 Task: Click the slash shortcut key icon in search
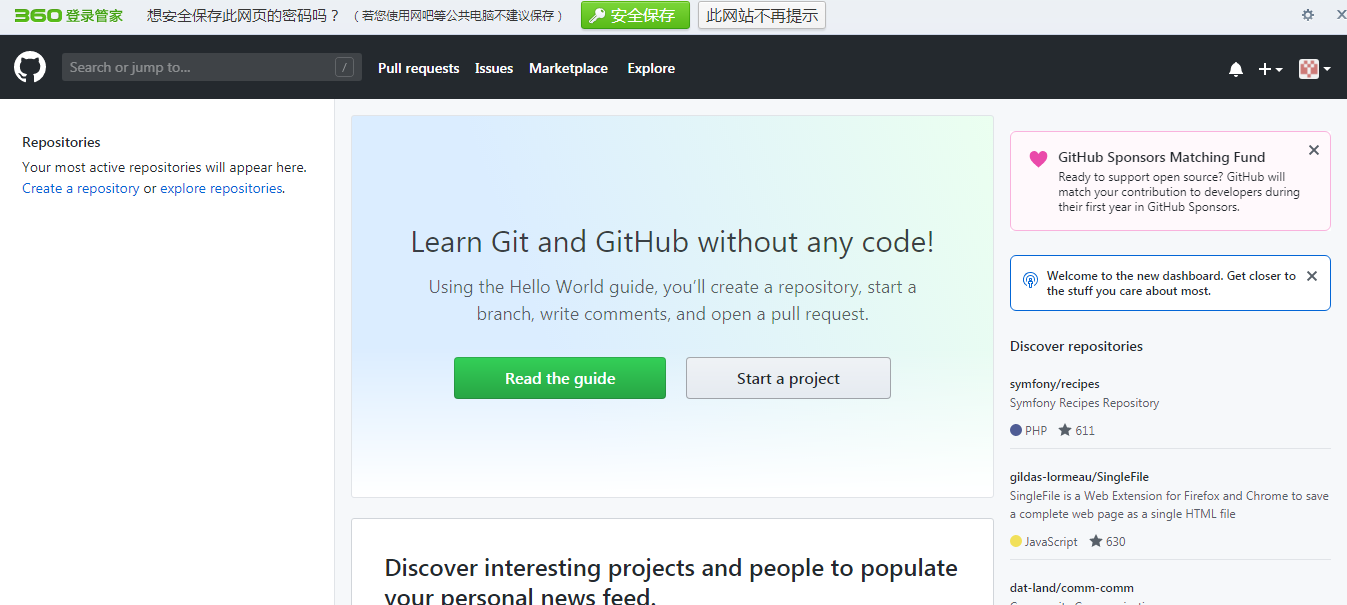point(344,68)
